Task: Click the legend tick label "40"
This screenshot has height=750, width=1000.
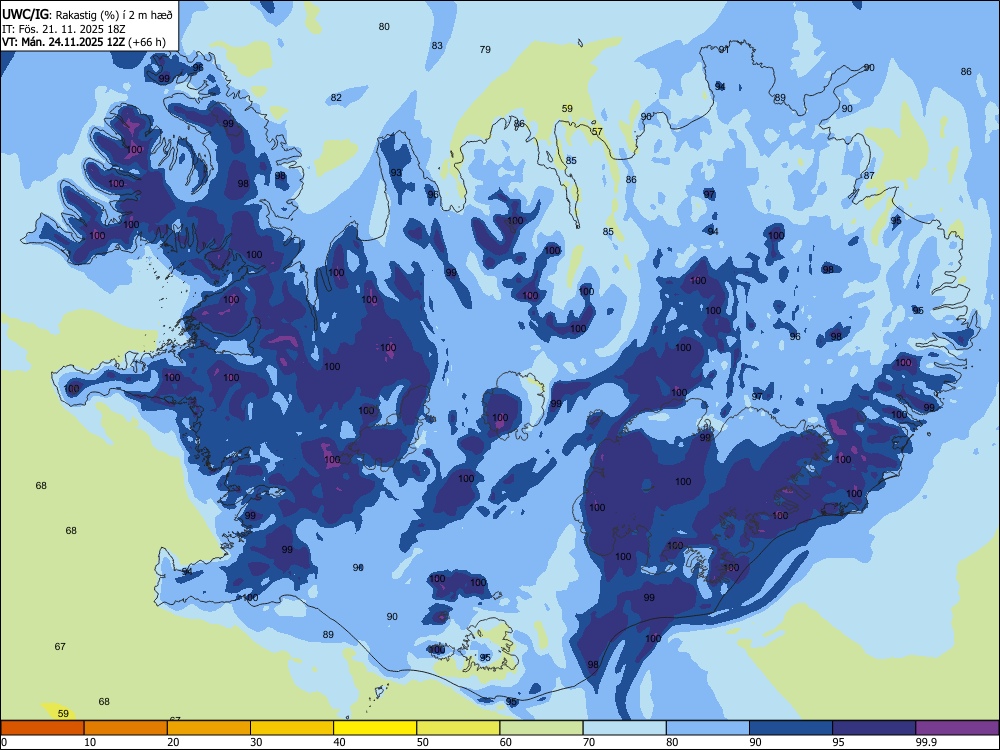Action: (x=340, y=742)
